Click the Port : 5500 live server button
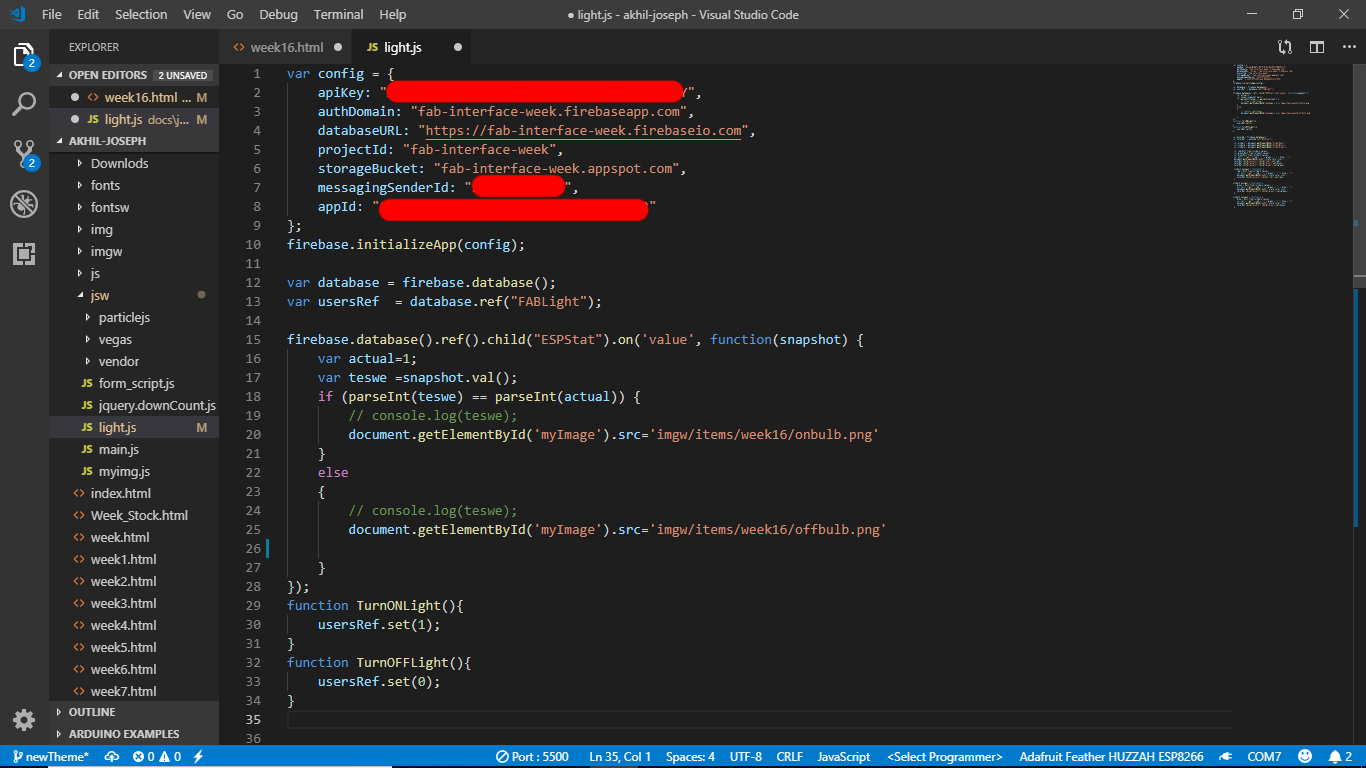This screenshot has height=768, width=1366. point(532,757)
